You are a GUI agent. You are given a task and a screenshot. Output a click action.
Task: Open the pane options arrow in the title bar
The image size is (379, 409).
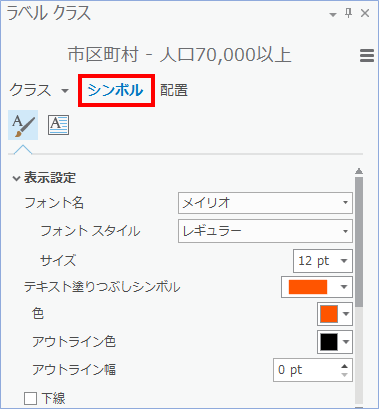[333, 15]
